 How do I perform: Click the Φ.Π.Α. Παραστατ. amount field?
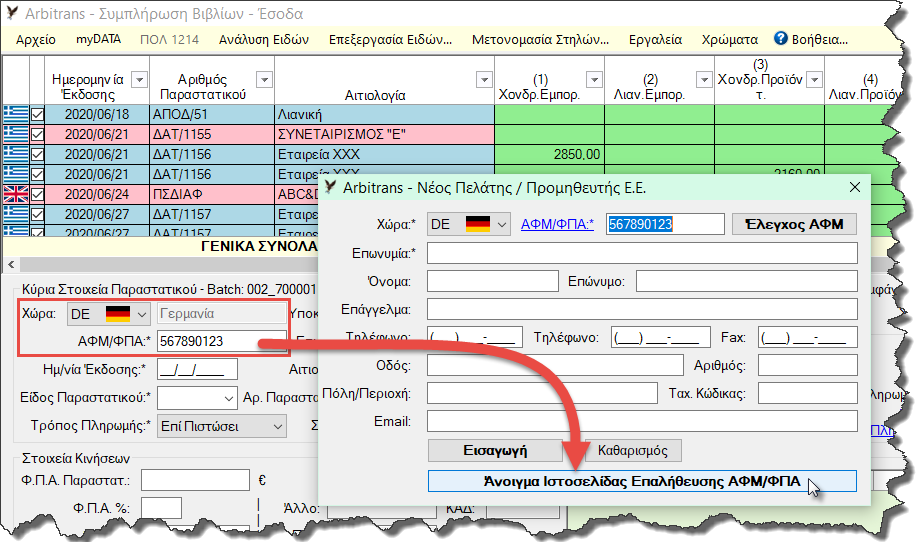click(x=195, y=481)
